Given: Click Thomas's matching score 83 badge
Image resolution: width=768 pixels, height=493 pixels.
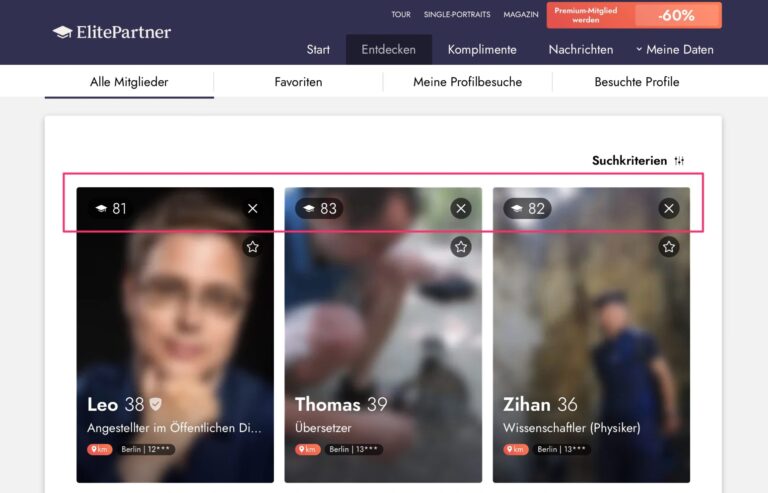Looking at the screenshot, I should click(x=320, y=208).
